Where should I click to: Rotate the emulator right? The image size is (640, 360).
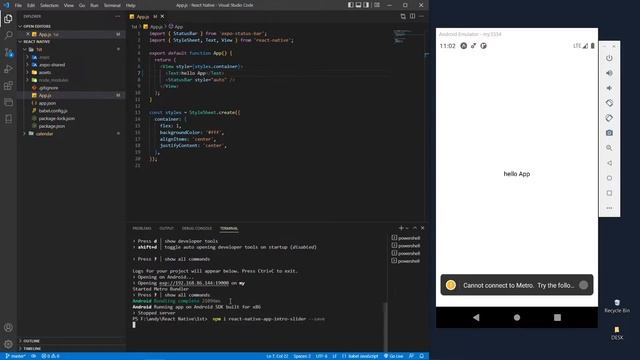[609, 118]
